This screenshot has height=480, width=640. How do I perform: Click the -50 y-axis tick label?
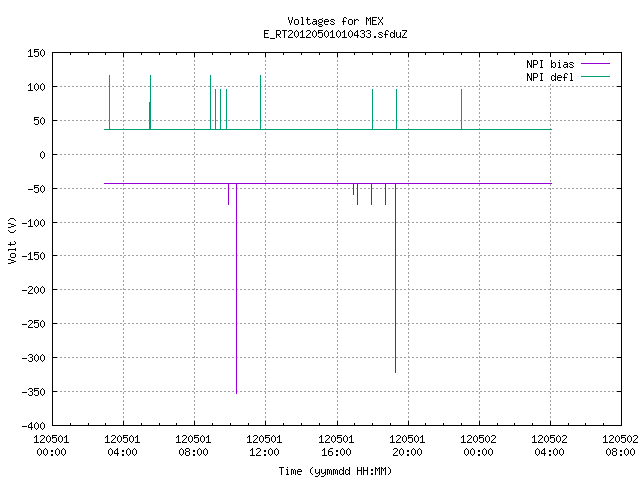point(36,189)
